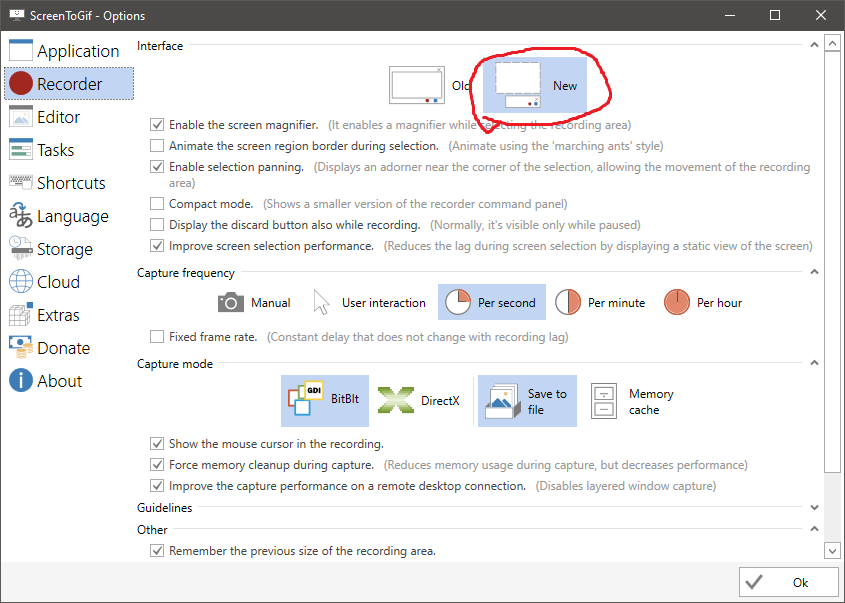Choose the New recorder interface thumbnail
The height and width of the screenshot is (603, 845).
tap(518, 85)
